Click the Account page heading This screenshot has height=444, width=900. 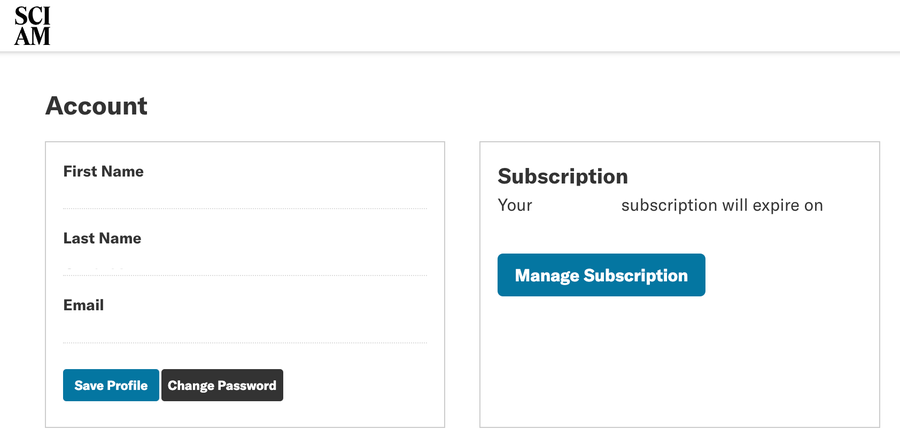point(96,106)
